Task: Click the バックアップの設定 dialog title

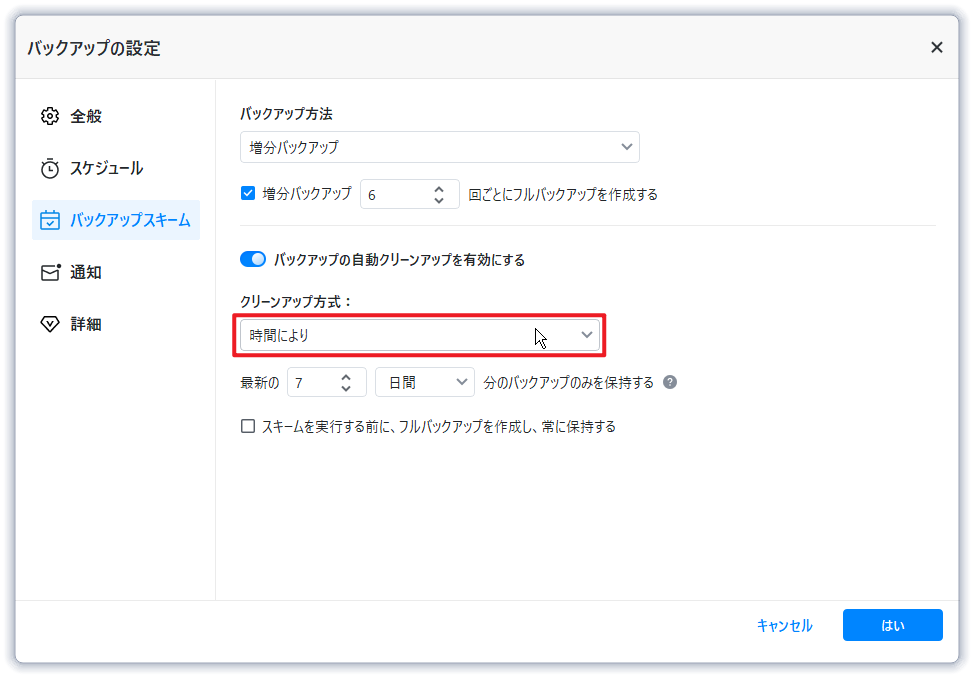Action: tap(94, 48)
